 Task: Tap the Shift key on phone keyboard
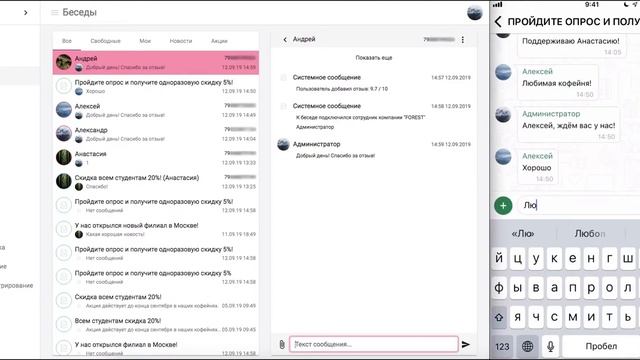pyautogui.click(x=499, y=318)
